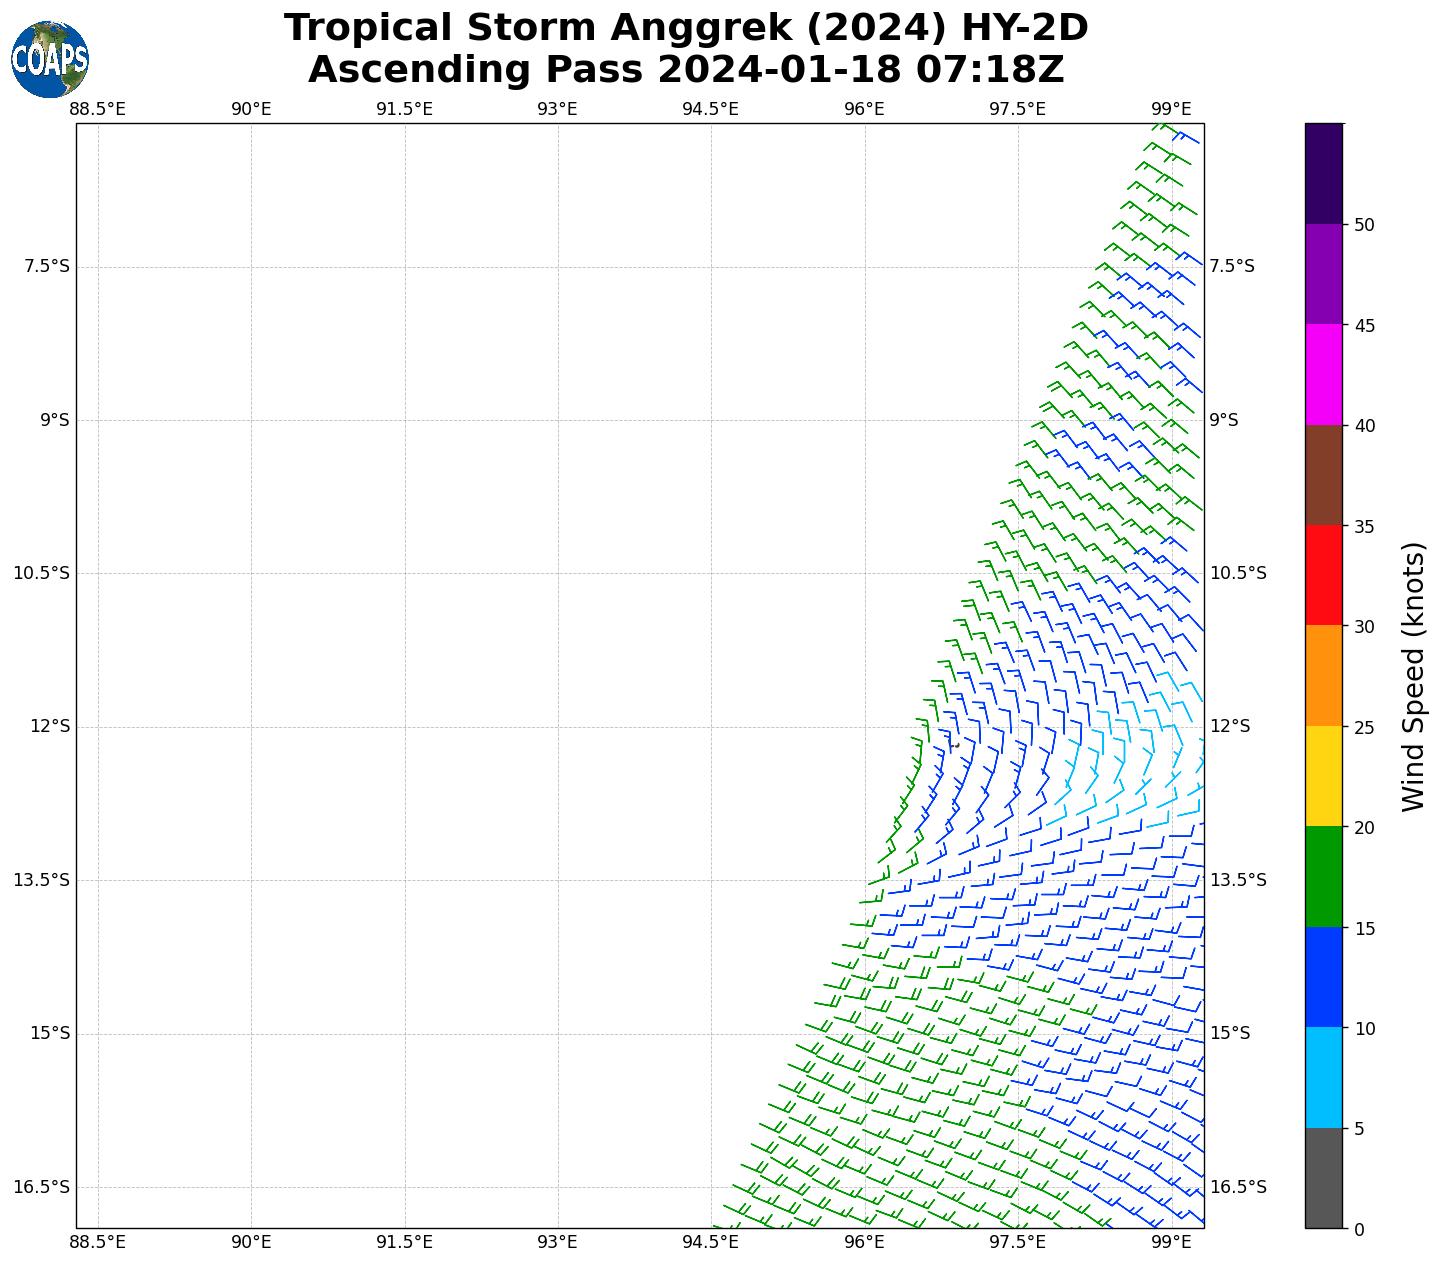This screenshot has width=1442, height=1264.
Task: Click the light blue 5–10 knots colorbar segment
Action: click(x=1323, y=1078)
